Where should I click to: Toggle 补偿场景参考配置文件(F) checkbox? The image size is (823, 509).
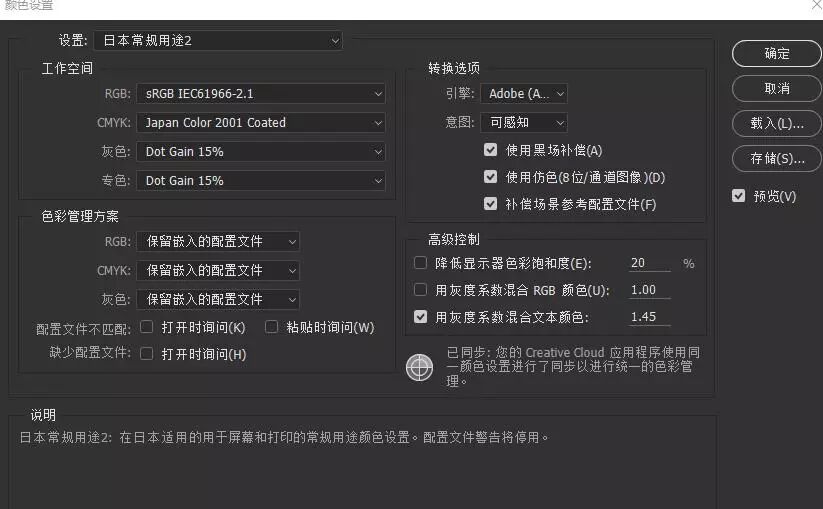[x=490, y=204]
